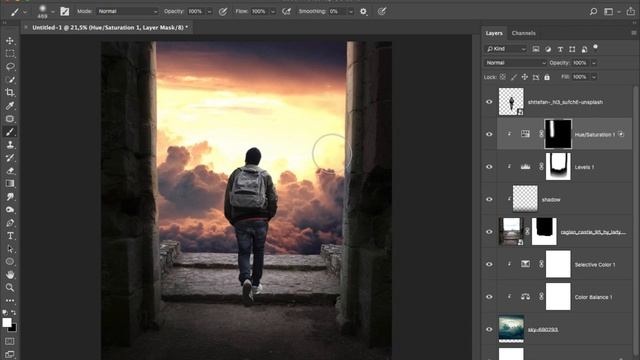Select the Smudge tool
Viewport: 640px width, 360px height.
10,197
